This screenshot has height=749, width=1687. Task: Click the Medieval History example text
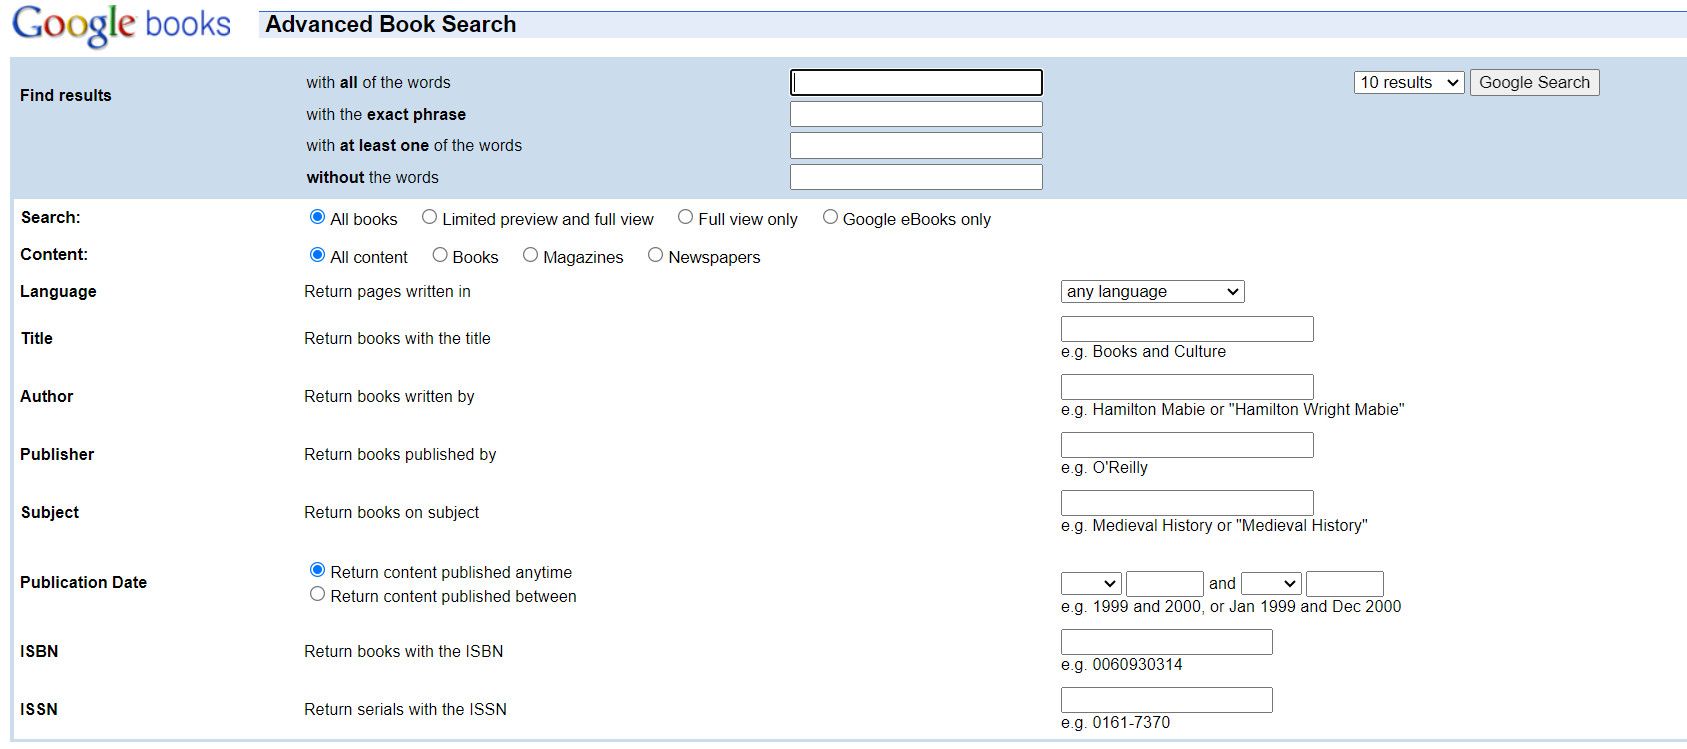click(1214, 525)
